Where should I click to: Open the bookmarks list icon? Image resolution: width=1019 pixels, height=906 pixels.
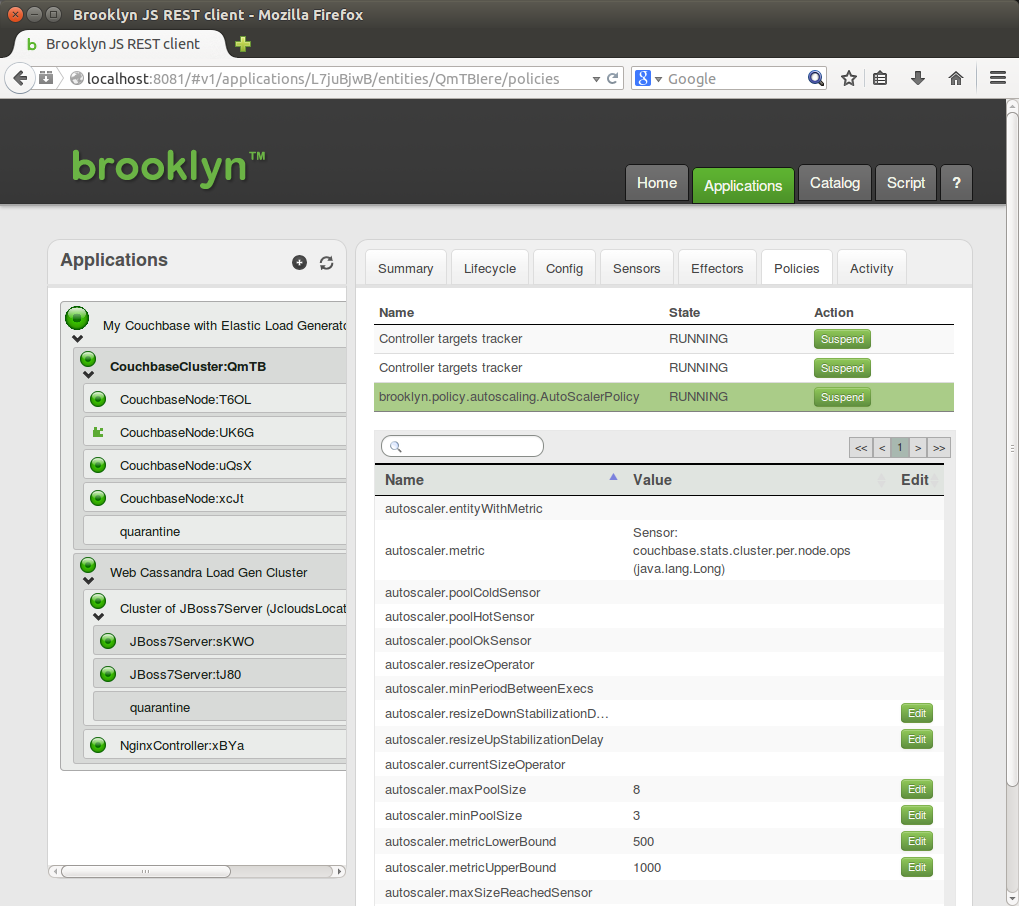pyautogui.click(x=880, y=79)
